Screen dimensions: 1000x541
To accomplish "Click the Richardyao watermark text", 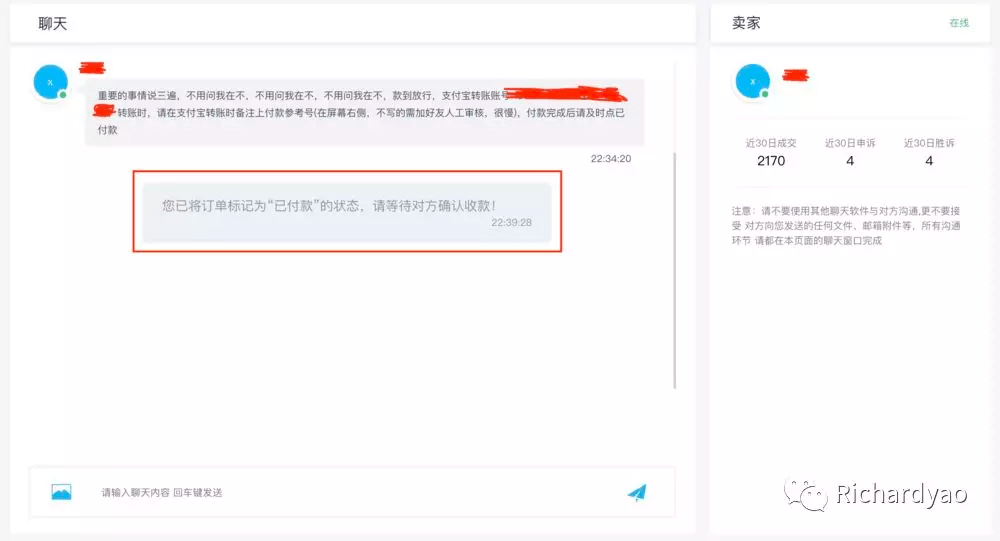I will click(901, 495).
